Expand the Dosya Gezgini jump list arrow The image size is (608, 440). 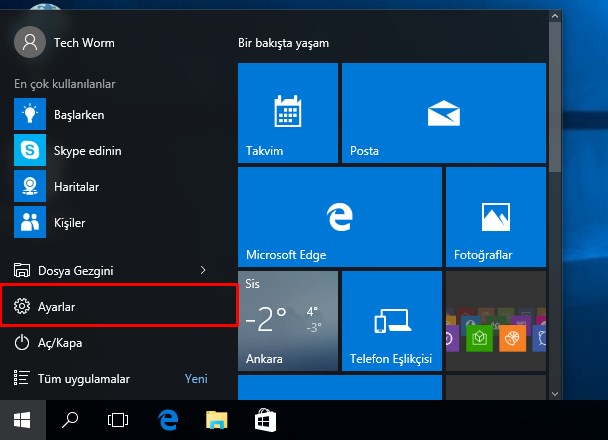[x=203, y=270]
